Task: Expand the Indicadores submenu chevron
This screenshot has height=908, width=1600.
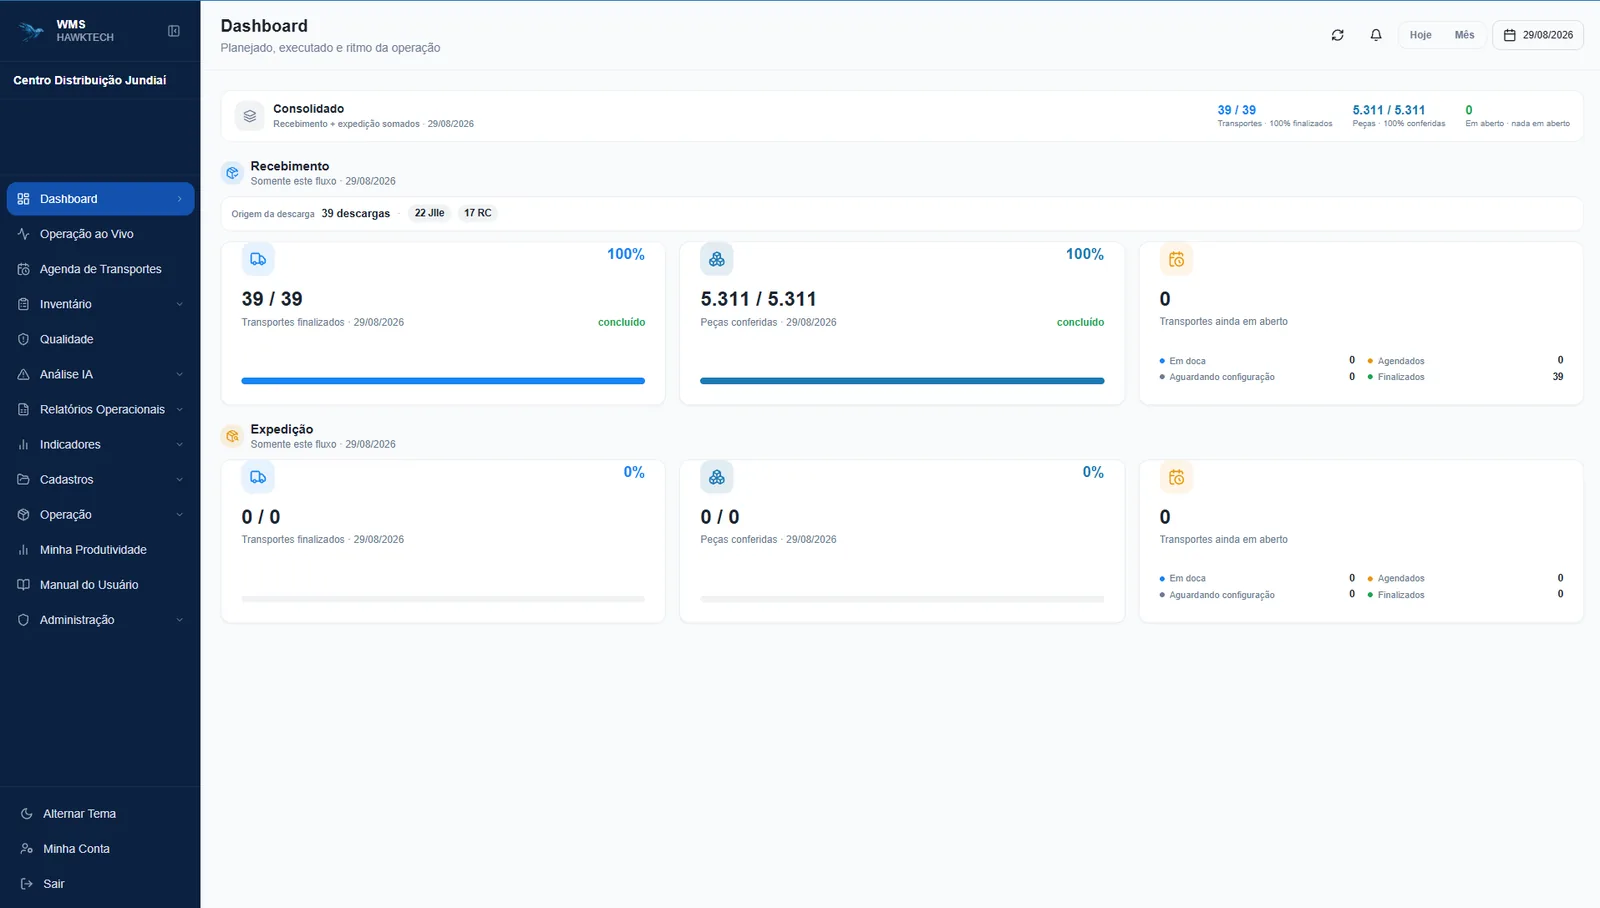Action: [x=180, y=444]
